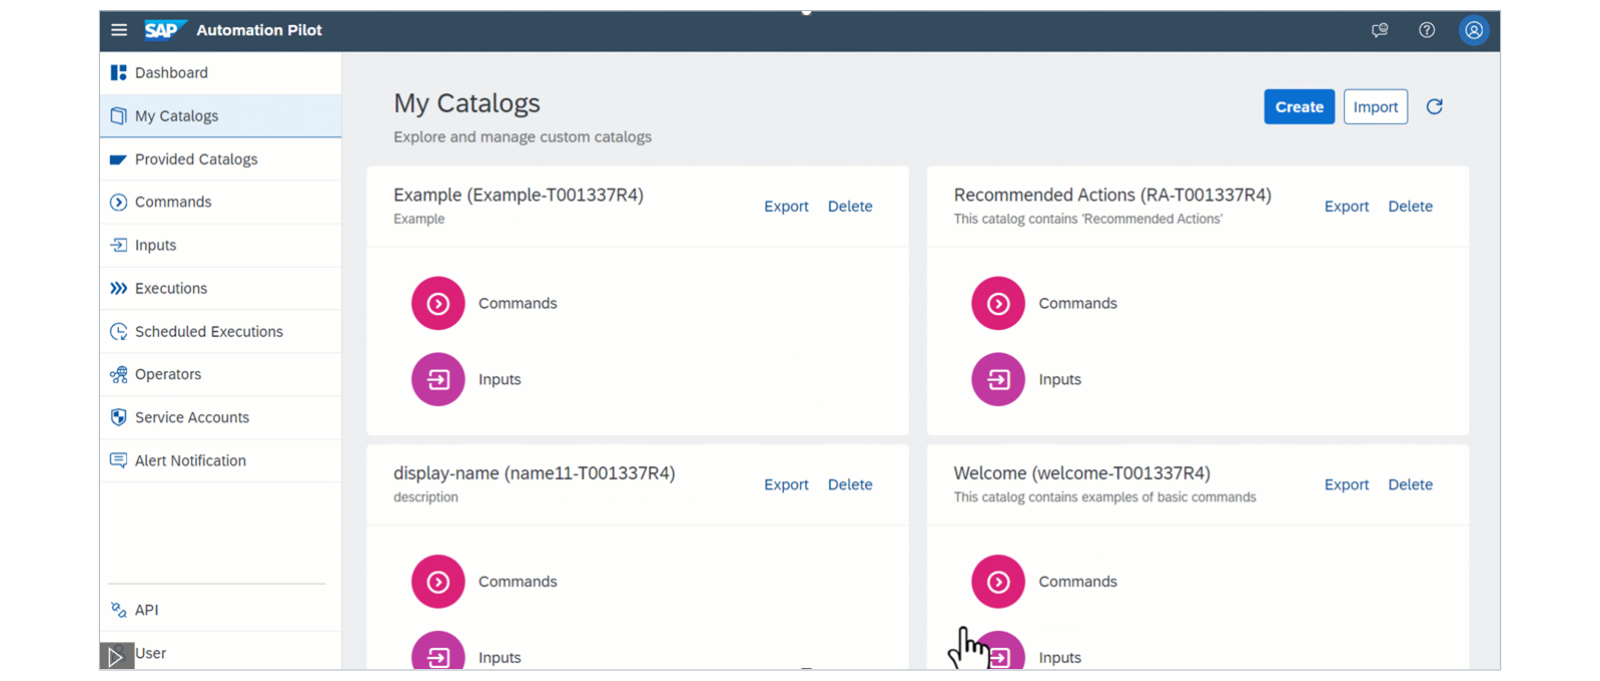The width and height of the screenshot is (1600, 681).
Task: Open Commands icon in Welcome catalog
Action: click(998, 581)
